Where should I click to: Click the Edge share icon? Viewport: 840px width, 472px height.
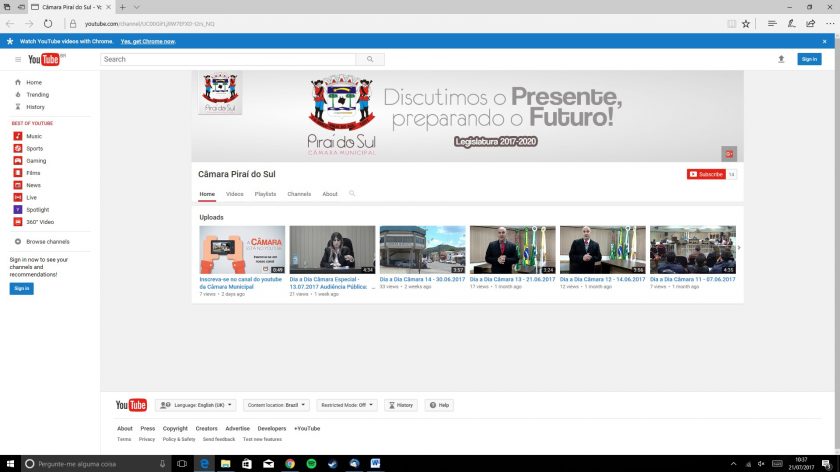(x=811, y=24)
